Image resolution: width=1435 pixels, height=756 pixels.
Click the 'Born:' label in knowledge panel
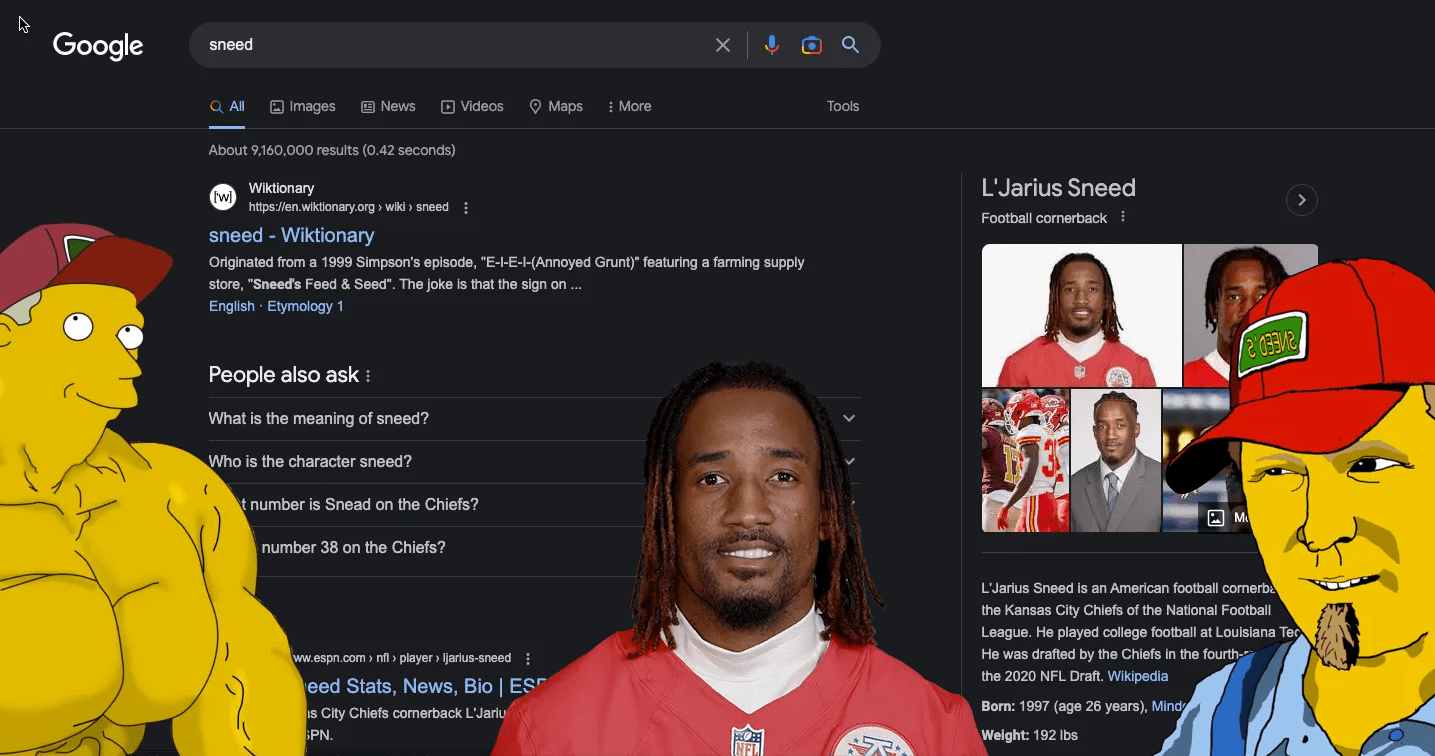coord(998,706)
